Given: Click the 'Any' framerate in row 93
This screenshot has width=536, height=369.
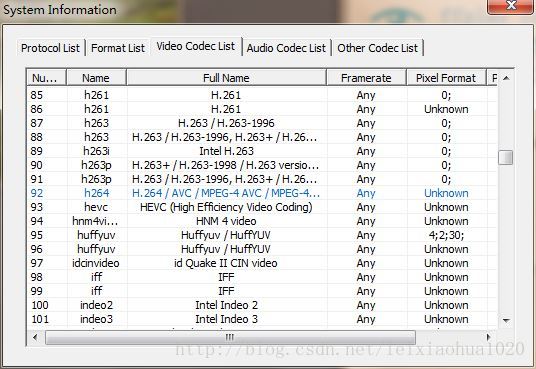Looking at the screenshot, I should [366, 208].
